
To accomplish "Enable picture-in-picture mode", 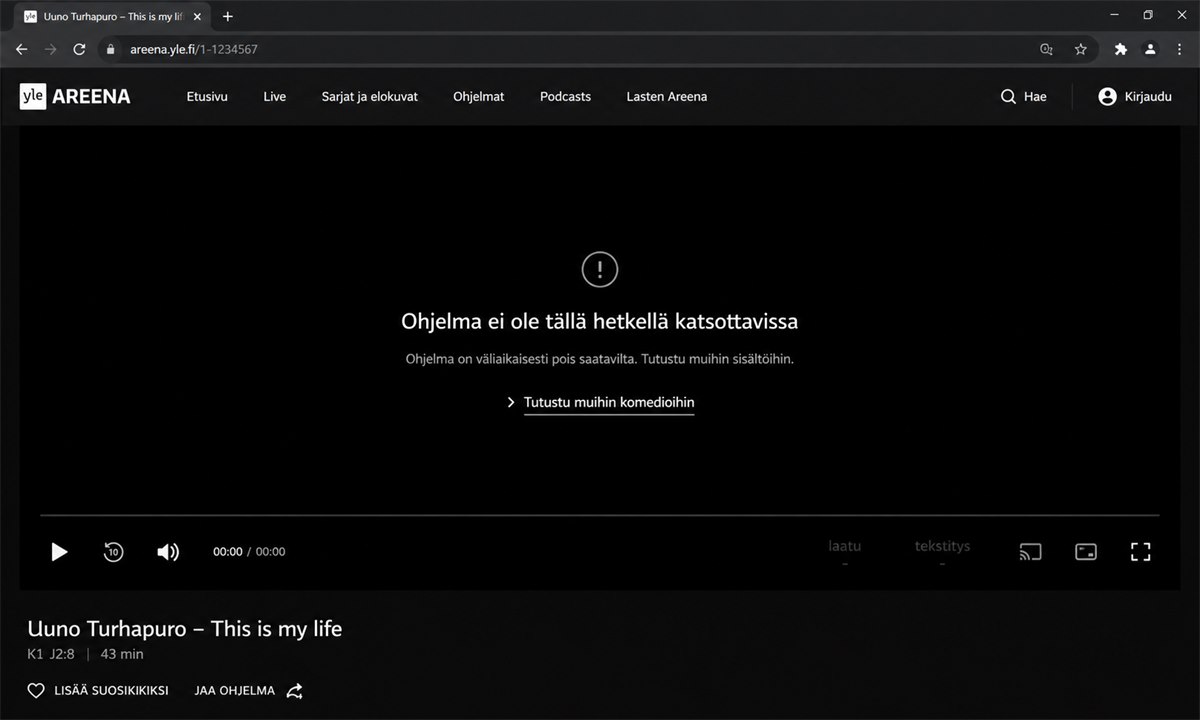I will (1086, 552).
